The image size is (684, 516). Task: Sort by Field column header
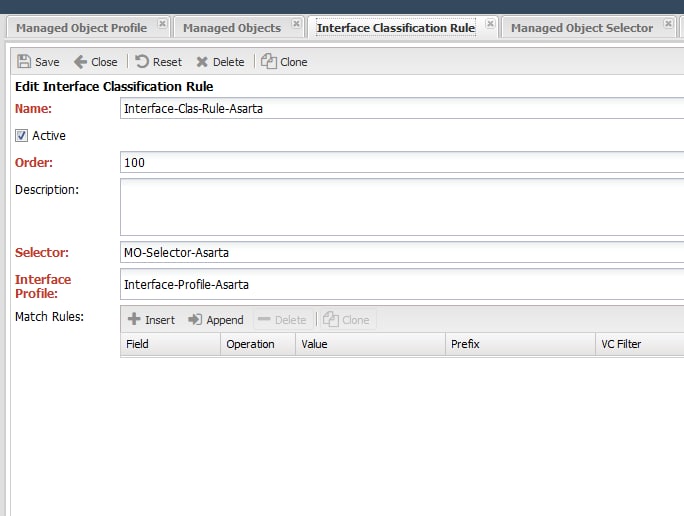(x=171, y=344)
